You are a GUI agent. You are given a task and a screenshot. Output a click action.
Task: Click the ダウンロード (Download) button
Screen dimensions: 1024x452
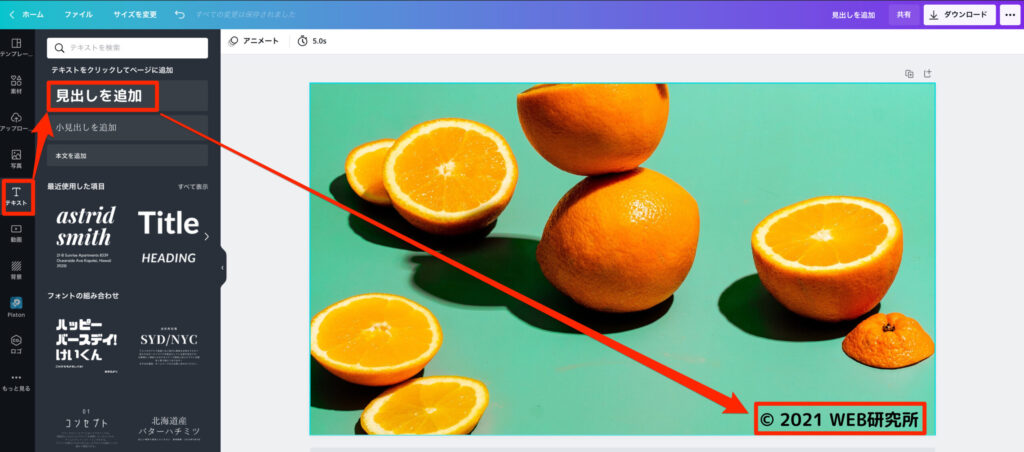(x=959, y=15)
